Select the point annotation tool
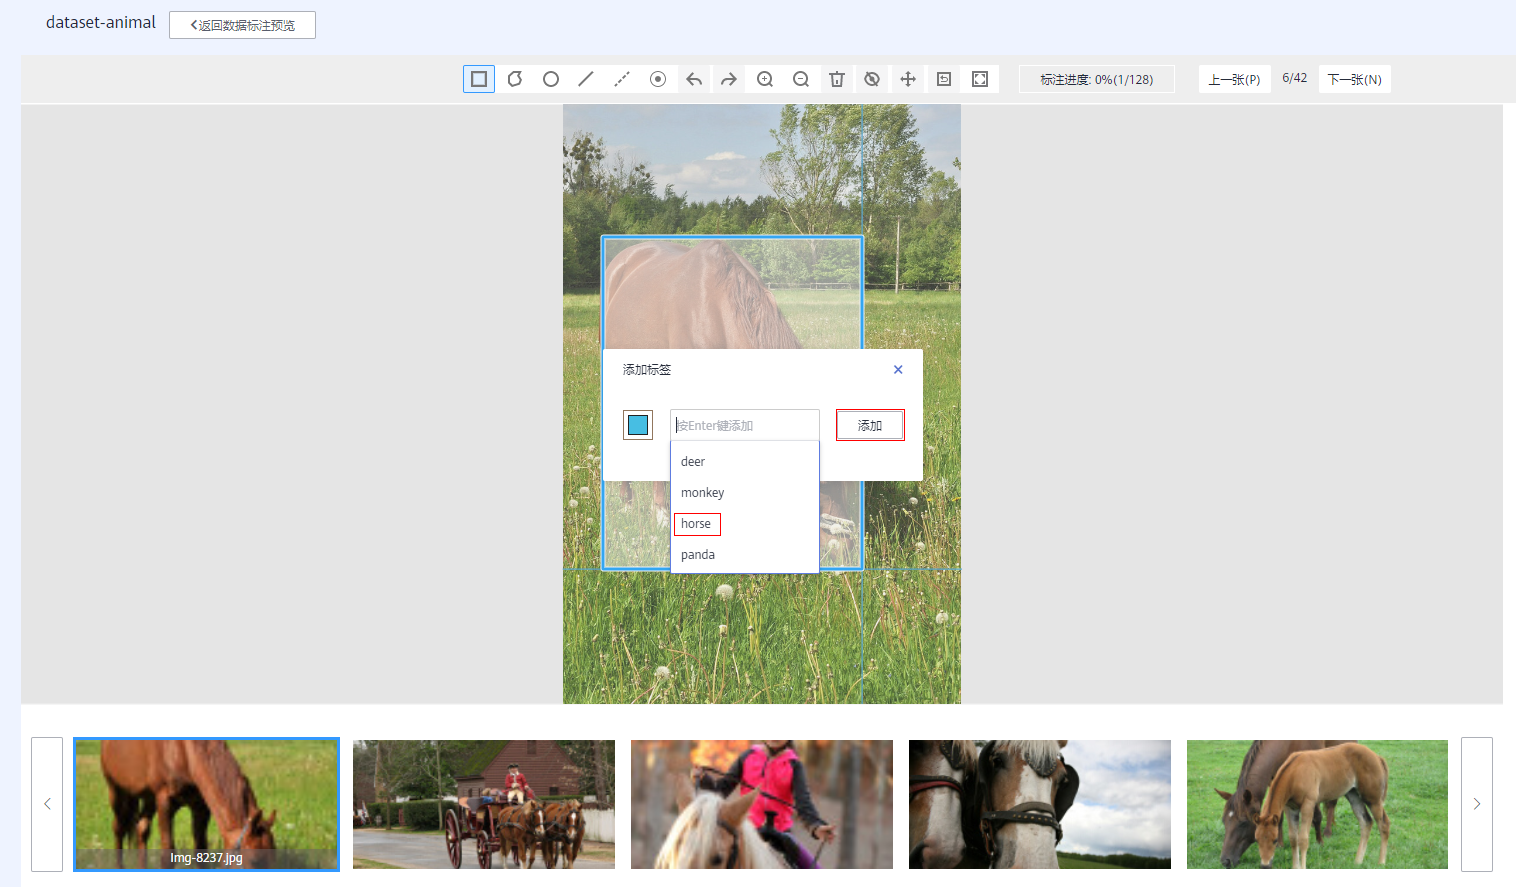The width and height of the screenshot is (1516, 887). pos(658,79)
